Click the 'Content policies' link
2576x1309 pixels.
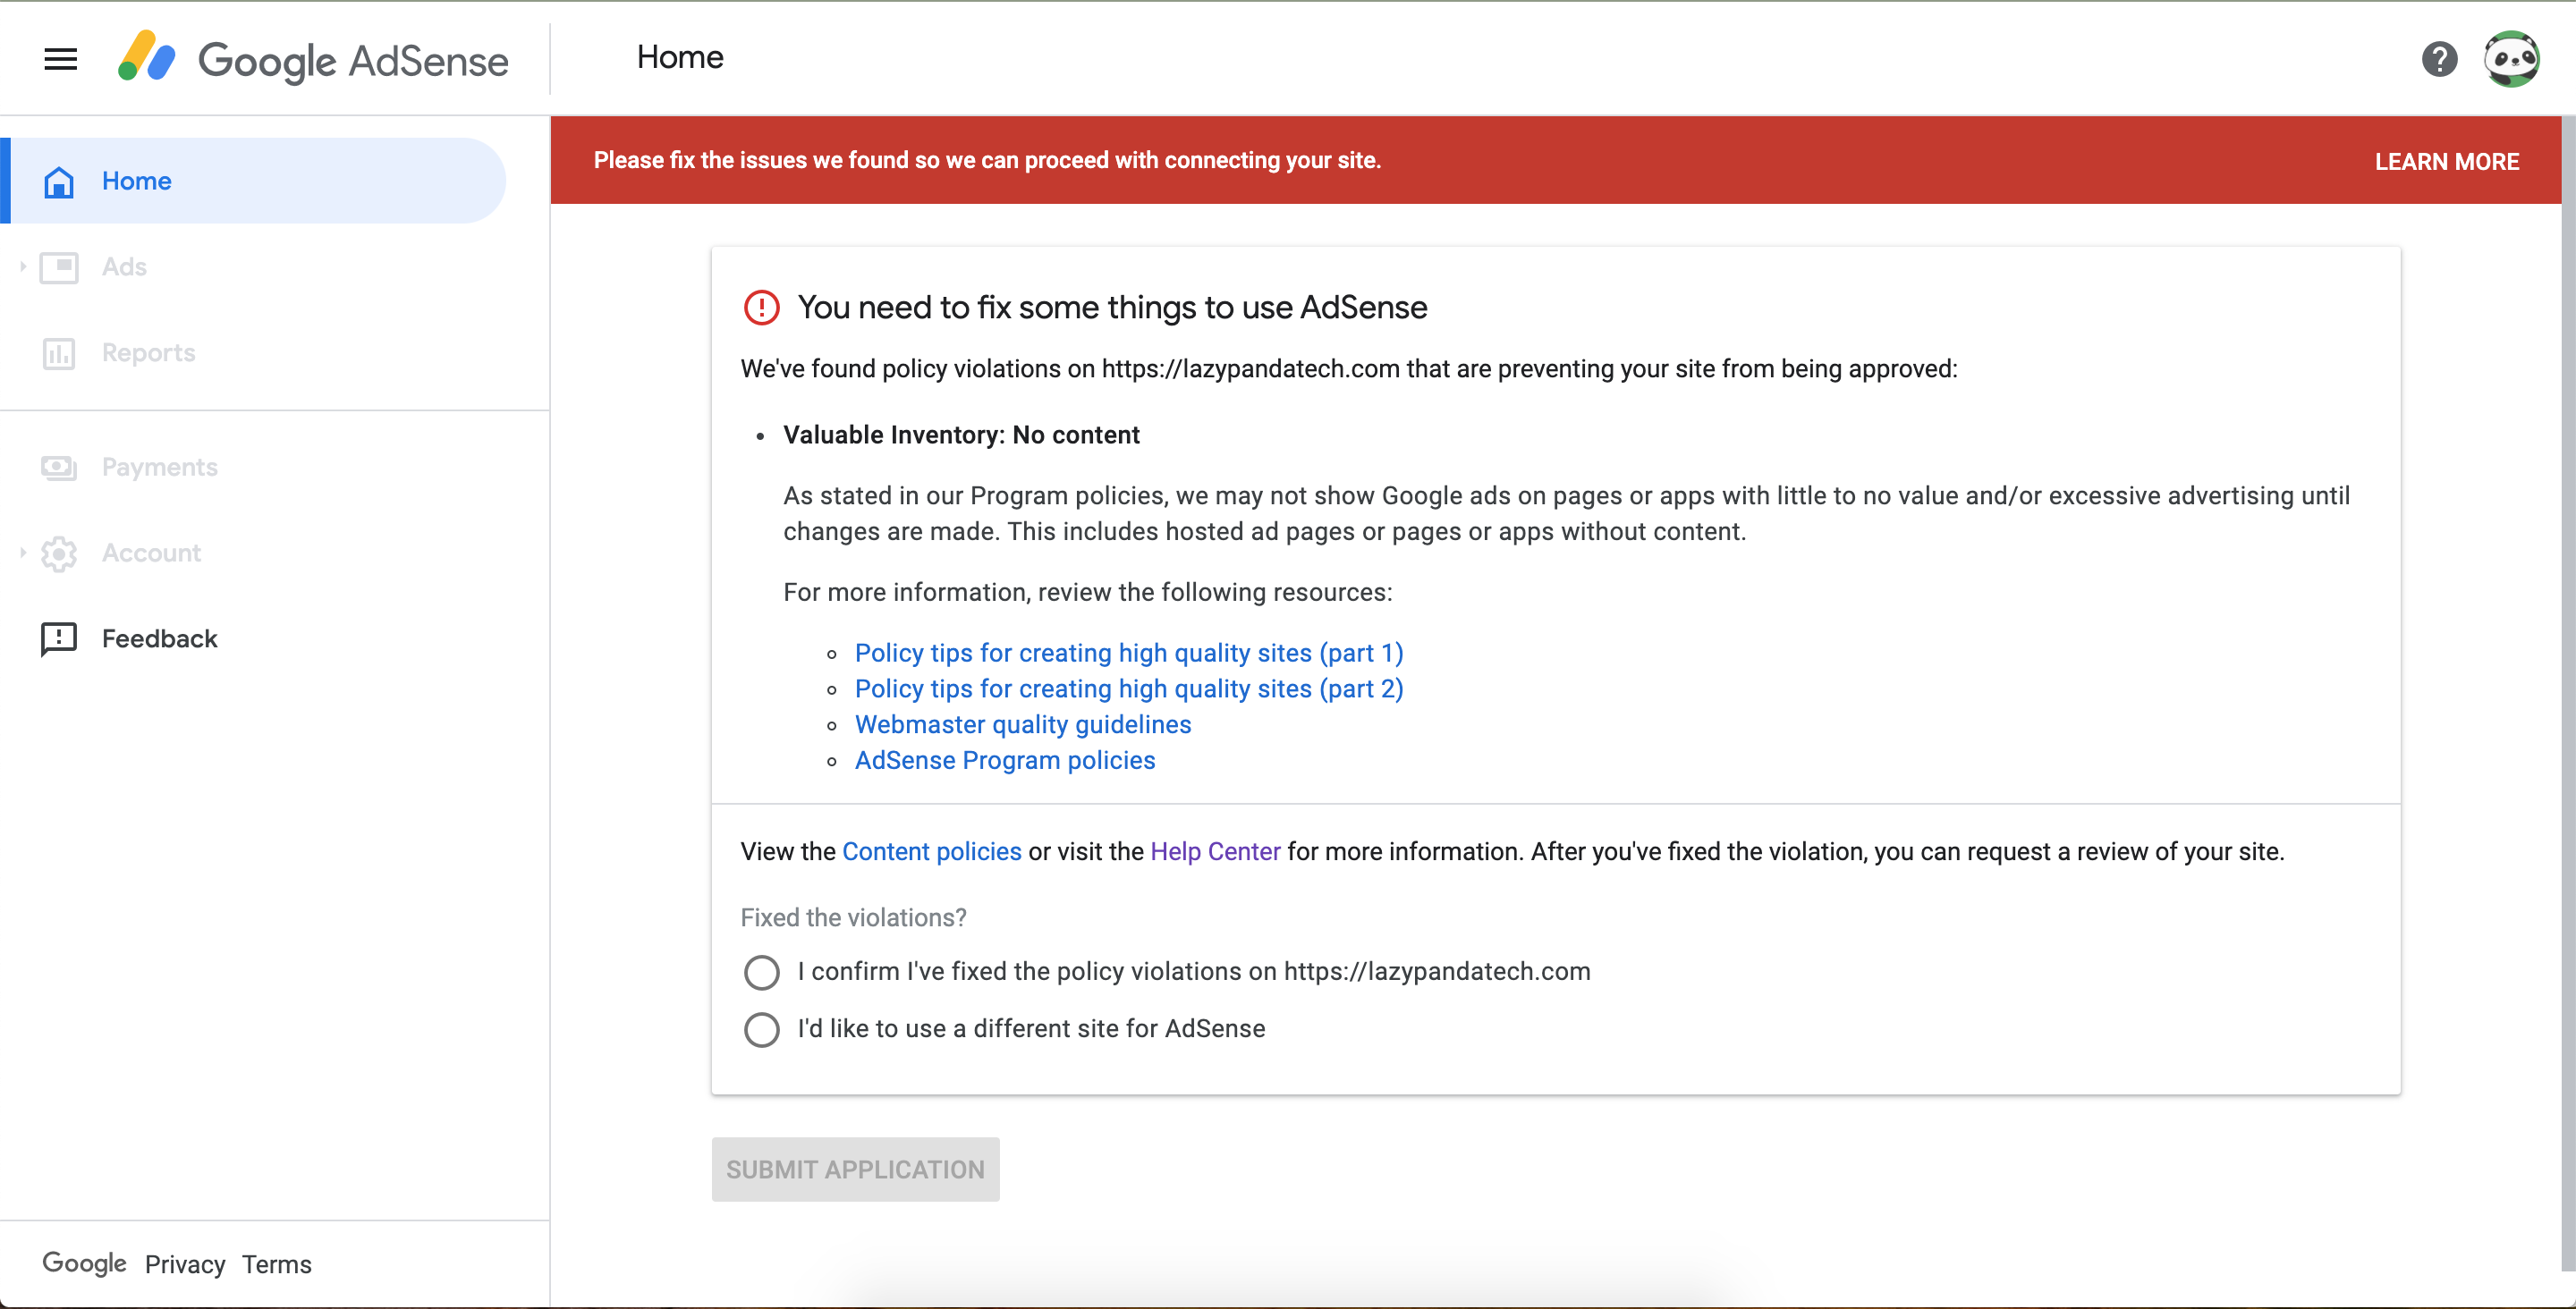click(x=932, y=849)
